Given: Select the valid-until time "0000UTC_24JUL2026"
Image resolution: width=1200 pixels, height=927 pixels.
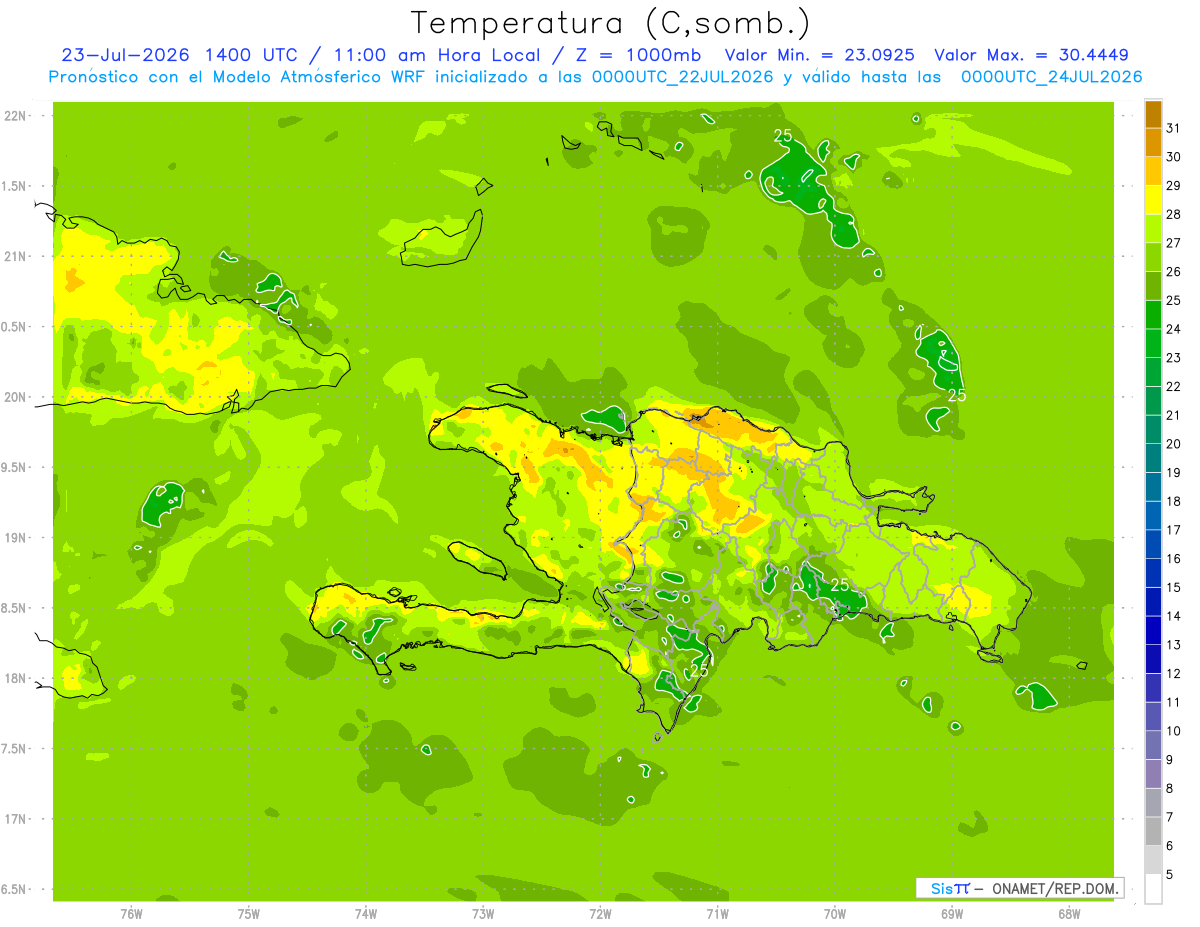Looking at the screenshot, I should pyautogui.click(x=1051, y=77).
